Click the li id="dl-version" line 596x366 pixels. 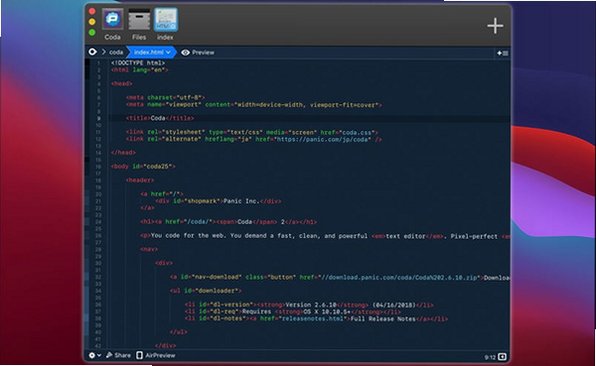(x=309, y=305)
